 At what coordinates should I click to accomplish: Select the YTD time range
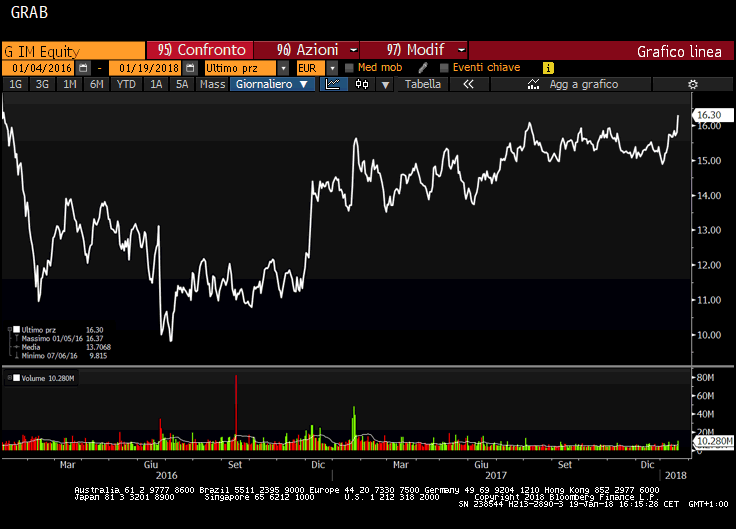point(126,84)
